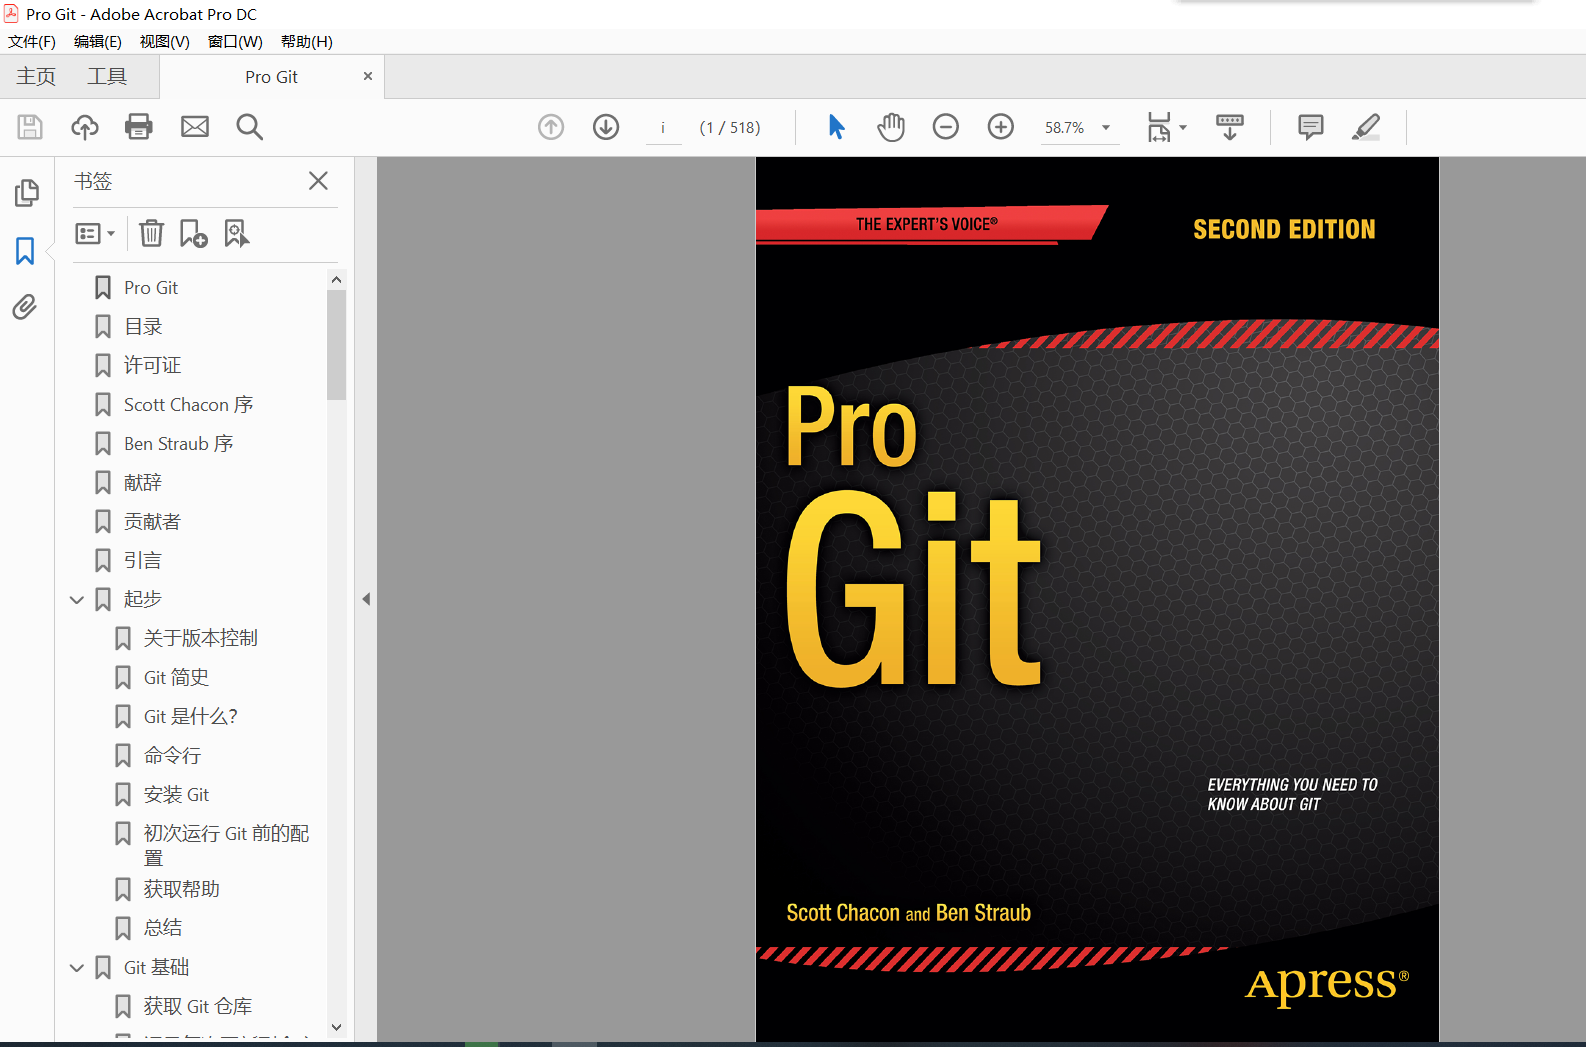Open the 获取帮助 bookmark

coord(182,889)
